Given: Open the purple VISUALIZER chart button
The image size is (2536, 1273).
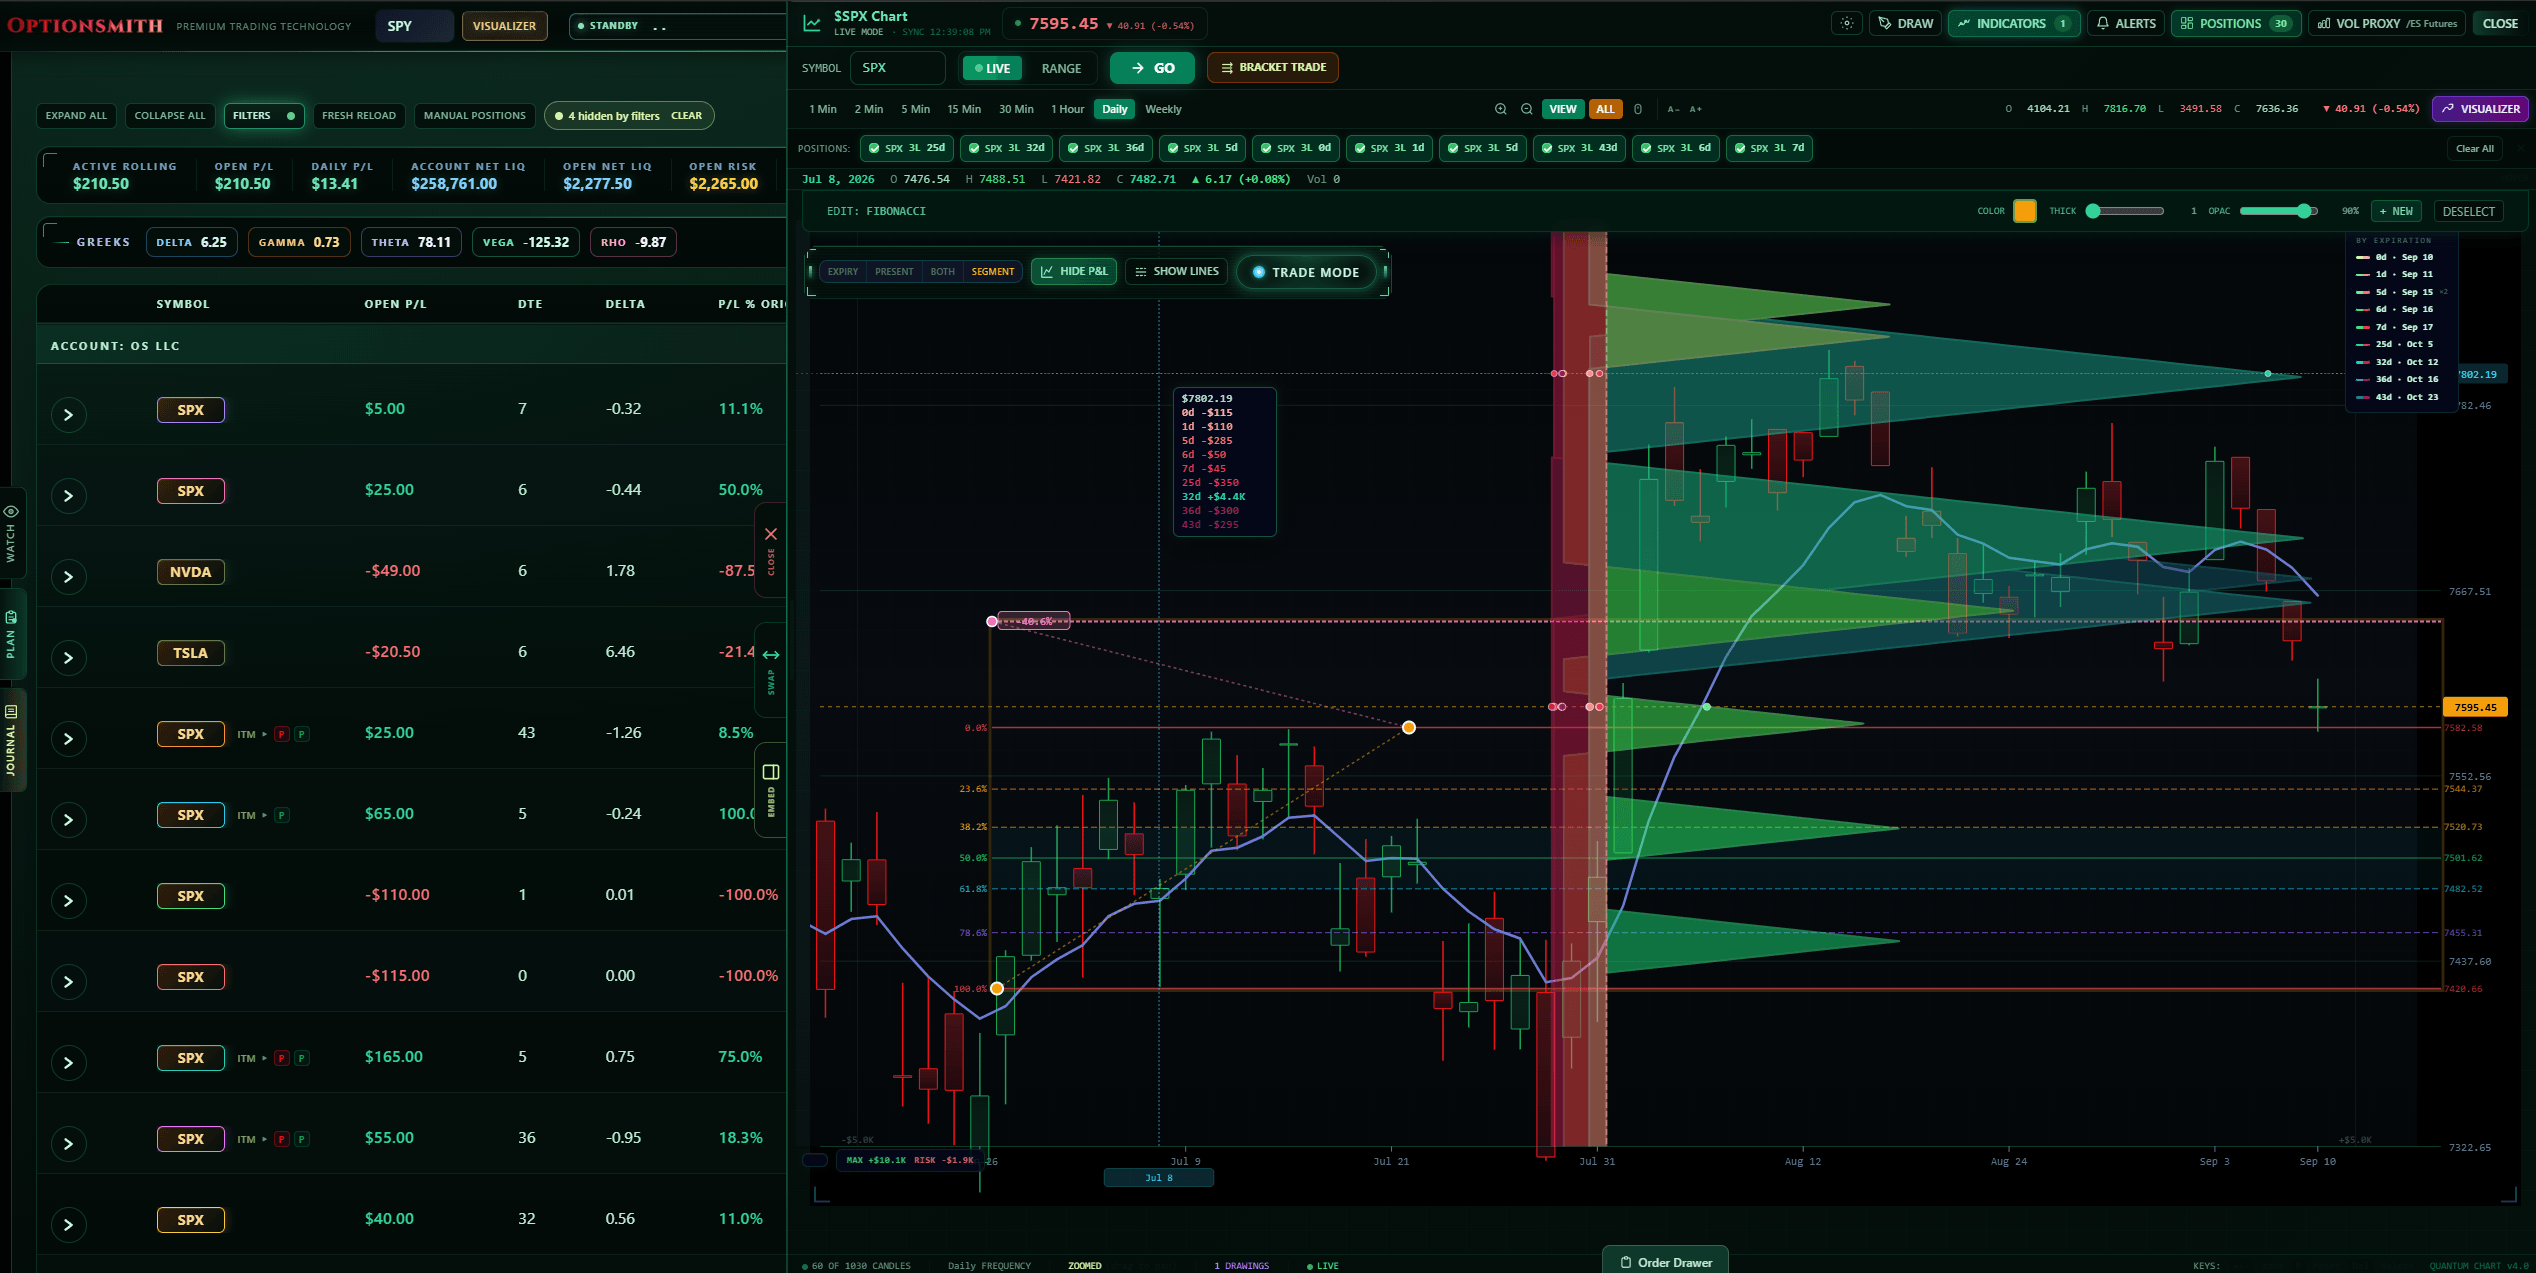Looking at the screenshot, I should click(x=2480, y=109).
